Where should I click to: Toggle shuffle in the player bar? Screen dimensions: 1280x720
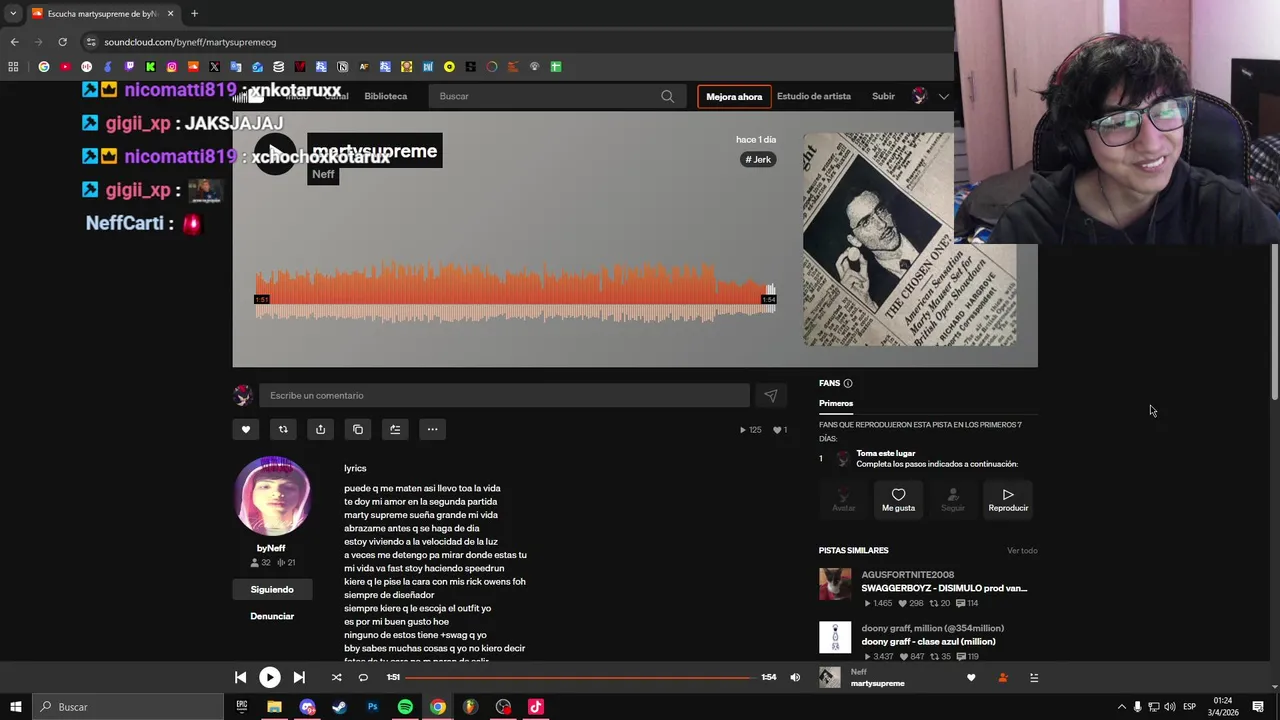point(336,678)
